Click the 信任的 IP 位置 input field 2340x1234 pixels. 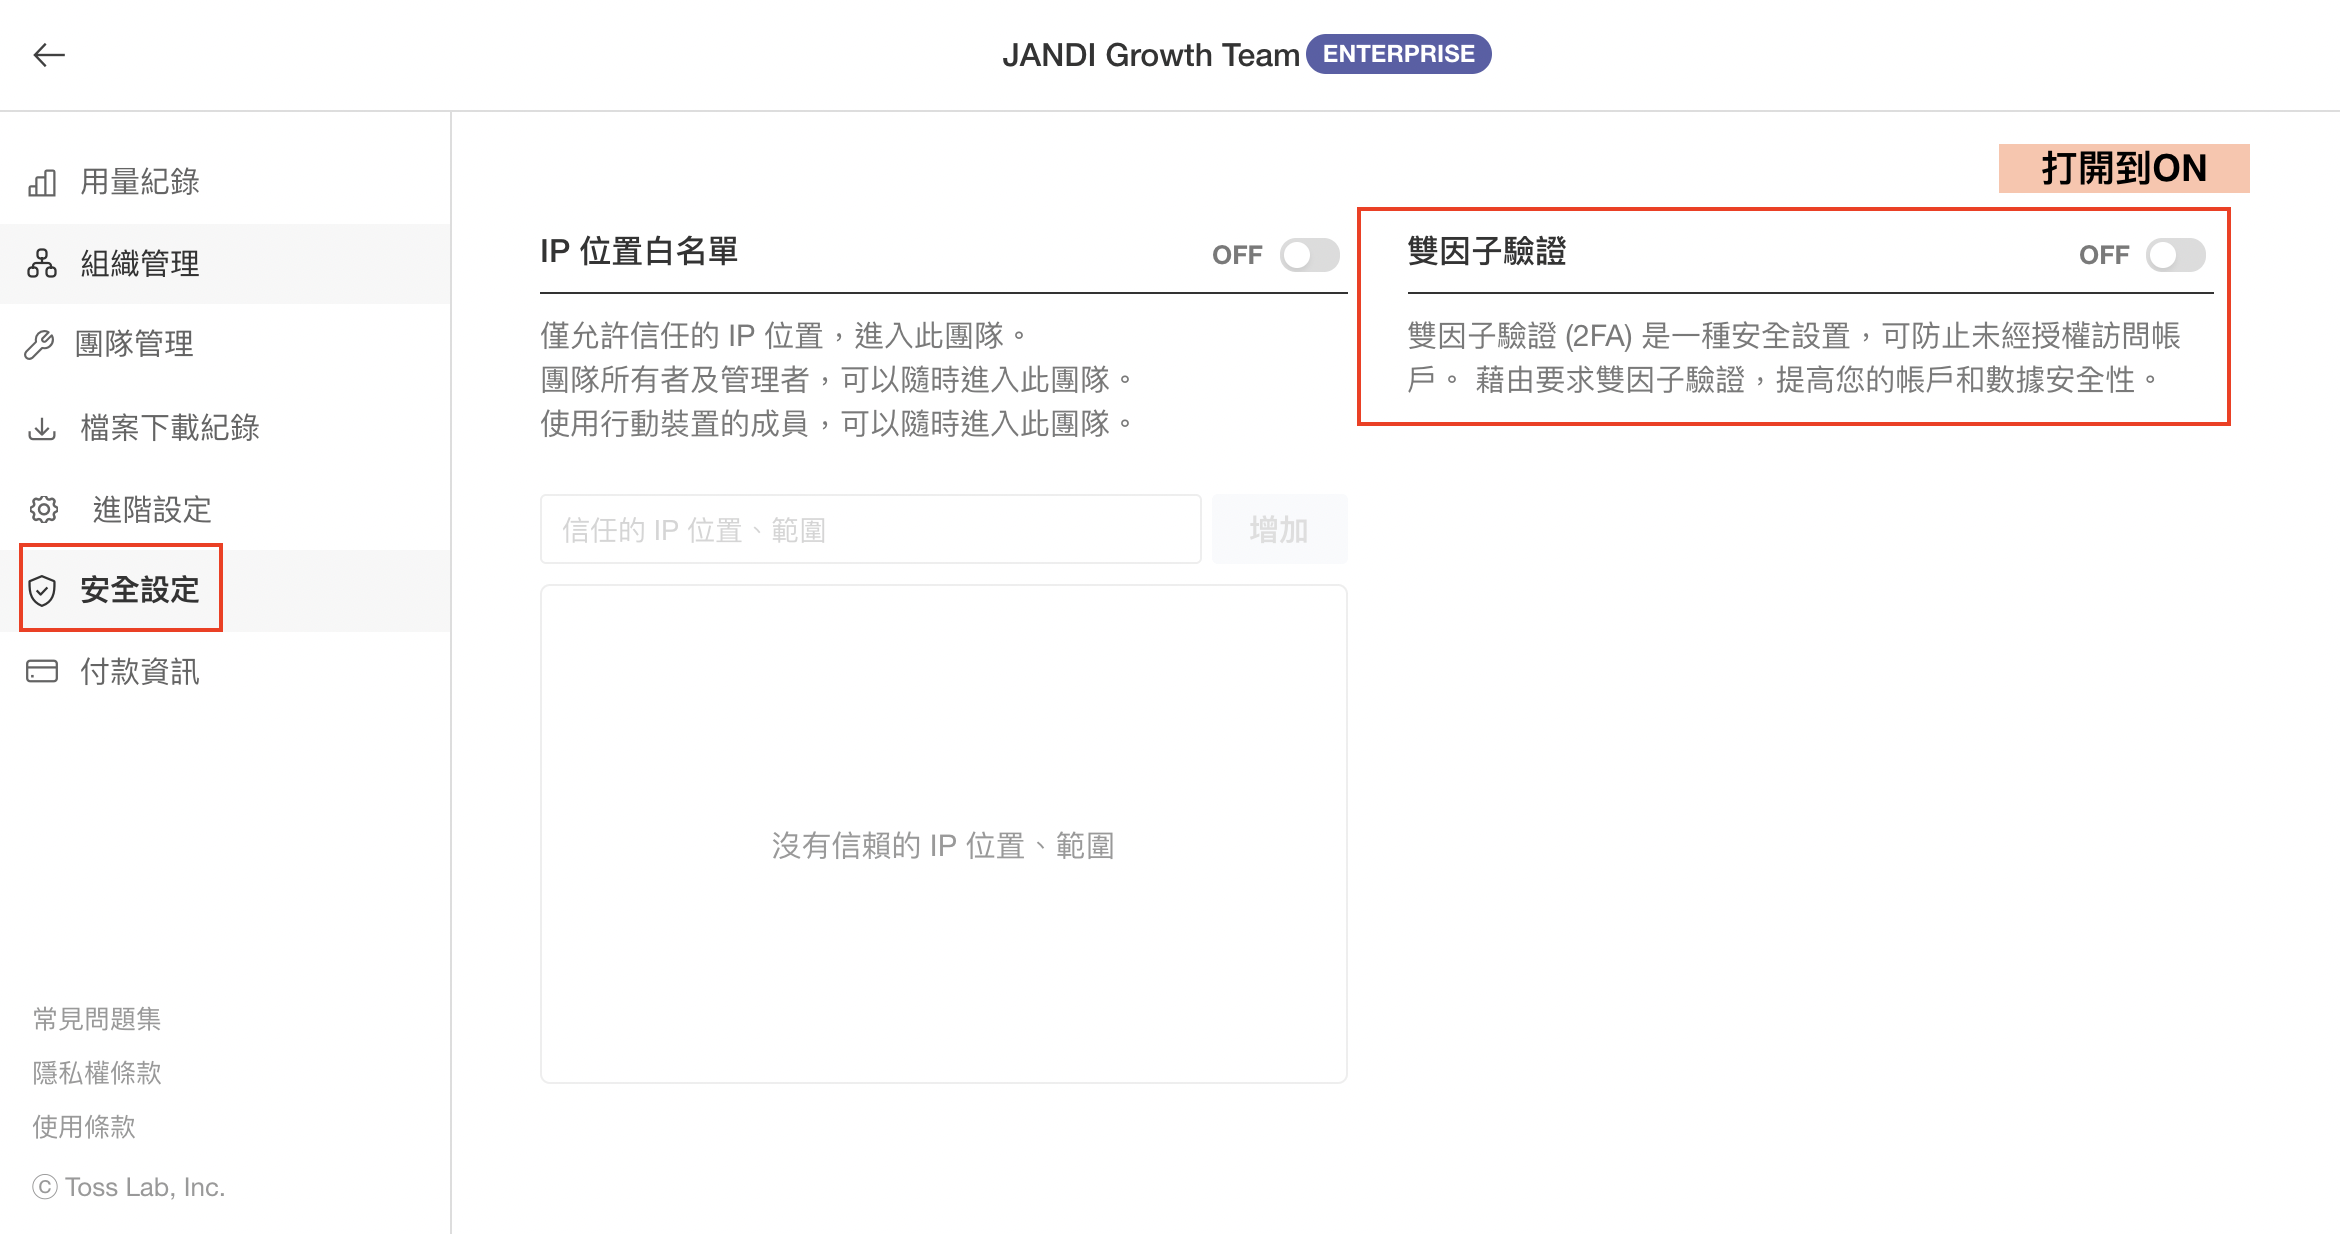pos(870,530)
